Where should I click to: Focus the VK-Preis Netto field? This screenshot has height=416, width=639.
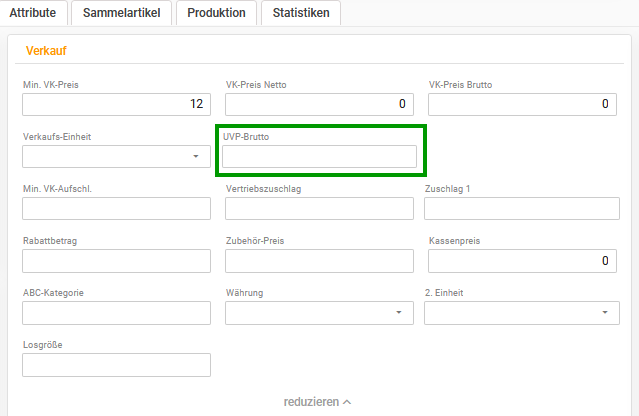point(319,104)
